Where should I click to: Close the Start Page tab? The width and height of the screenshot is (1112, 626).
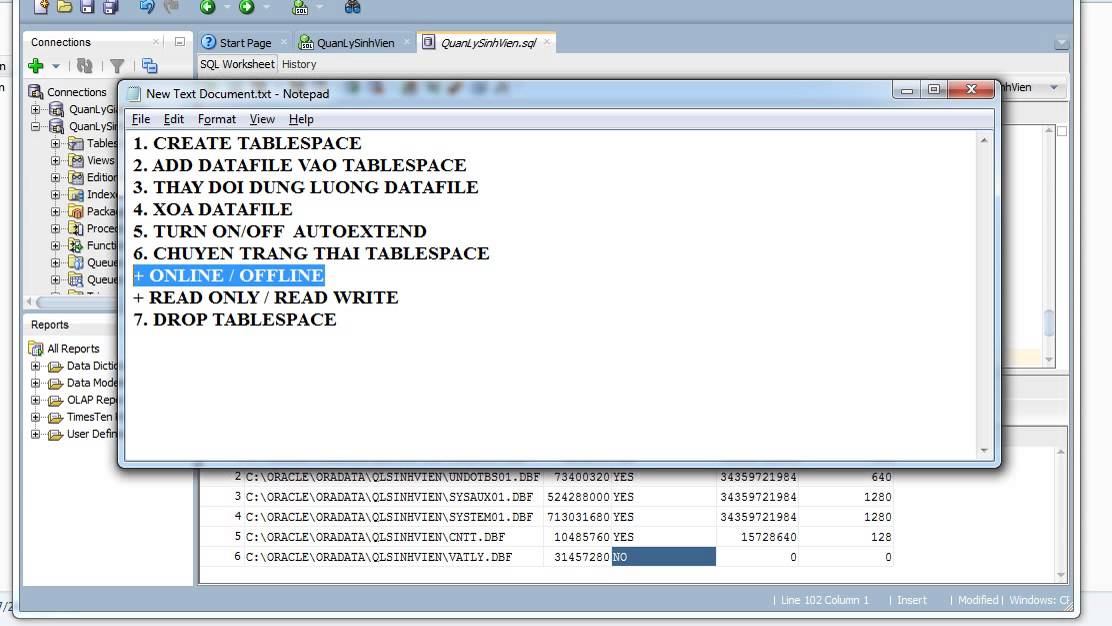pos(284,43)
